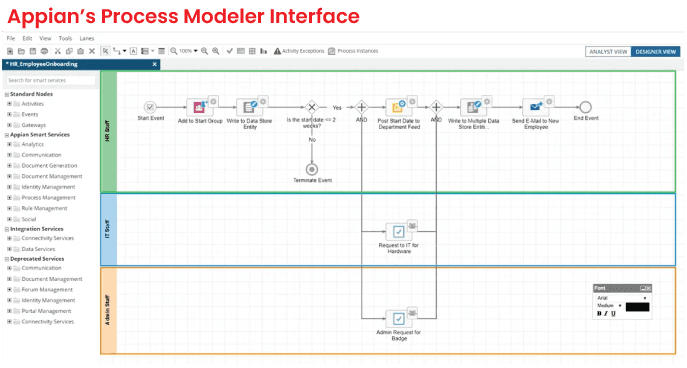The image size is (687, 368).
Task: Click the add swimlane toolbar icon
Action: [145, 51]
